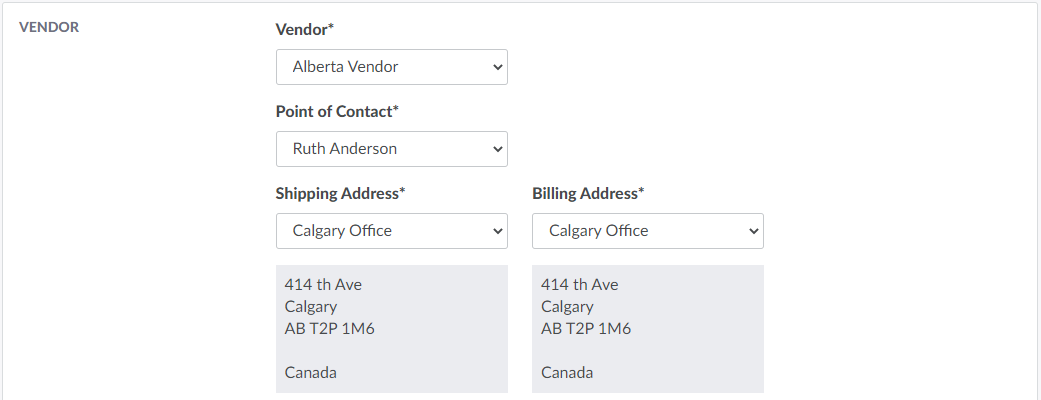Click the chevron arrow on Alberta Vendor select
The height and width of the screenshot is (400, 1041).
point(498,67)
